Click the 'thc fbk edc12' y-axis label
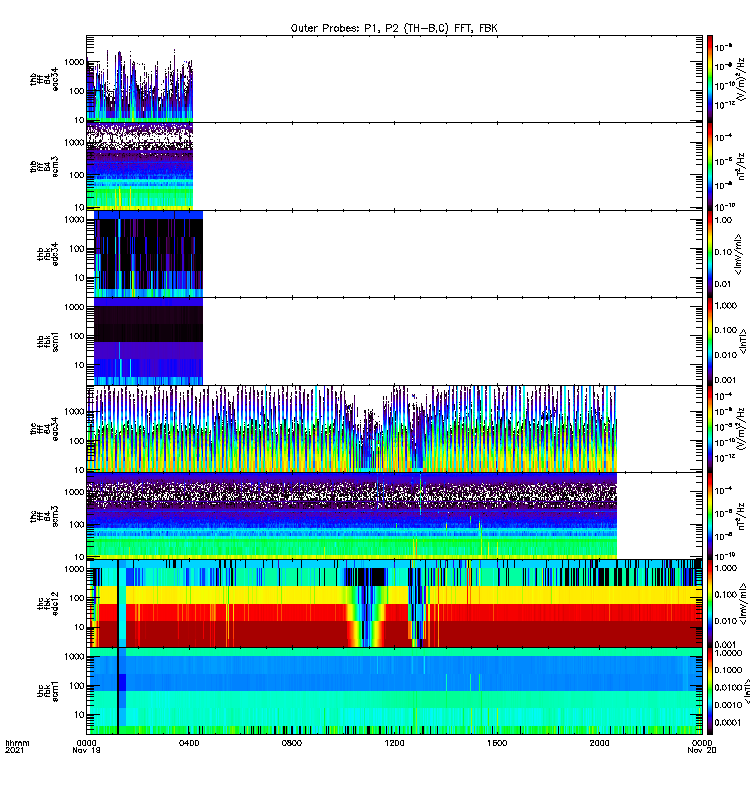 pyautogui.click(x=48, y=603)
